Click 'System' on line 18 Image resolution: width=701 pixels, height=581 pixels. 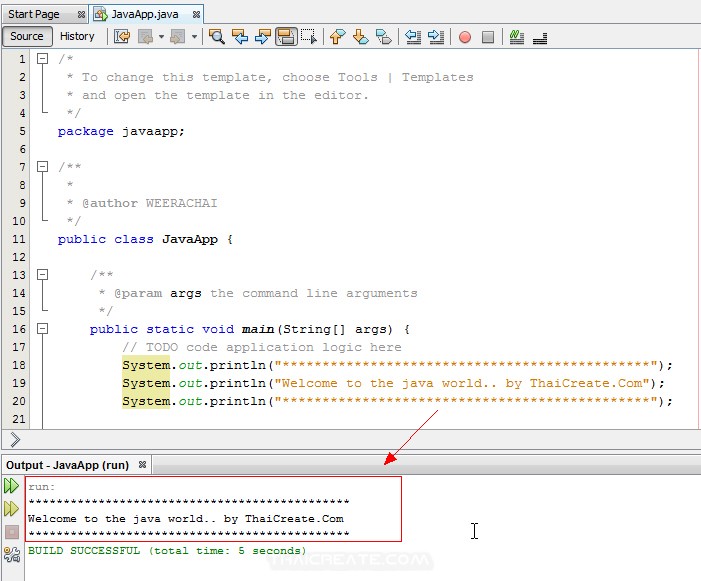[146, 365]
